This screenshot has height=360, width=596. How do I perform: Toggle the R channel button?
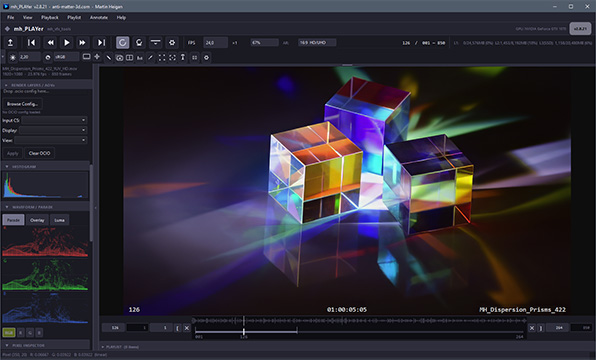(21, 333)
